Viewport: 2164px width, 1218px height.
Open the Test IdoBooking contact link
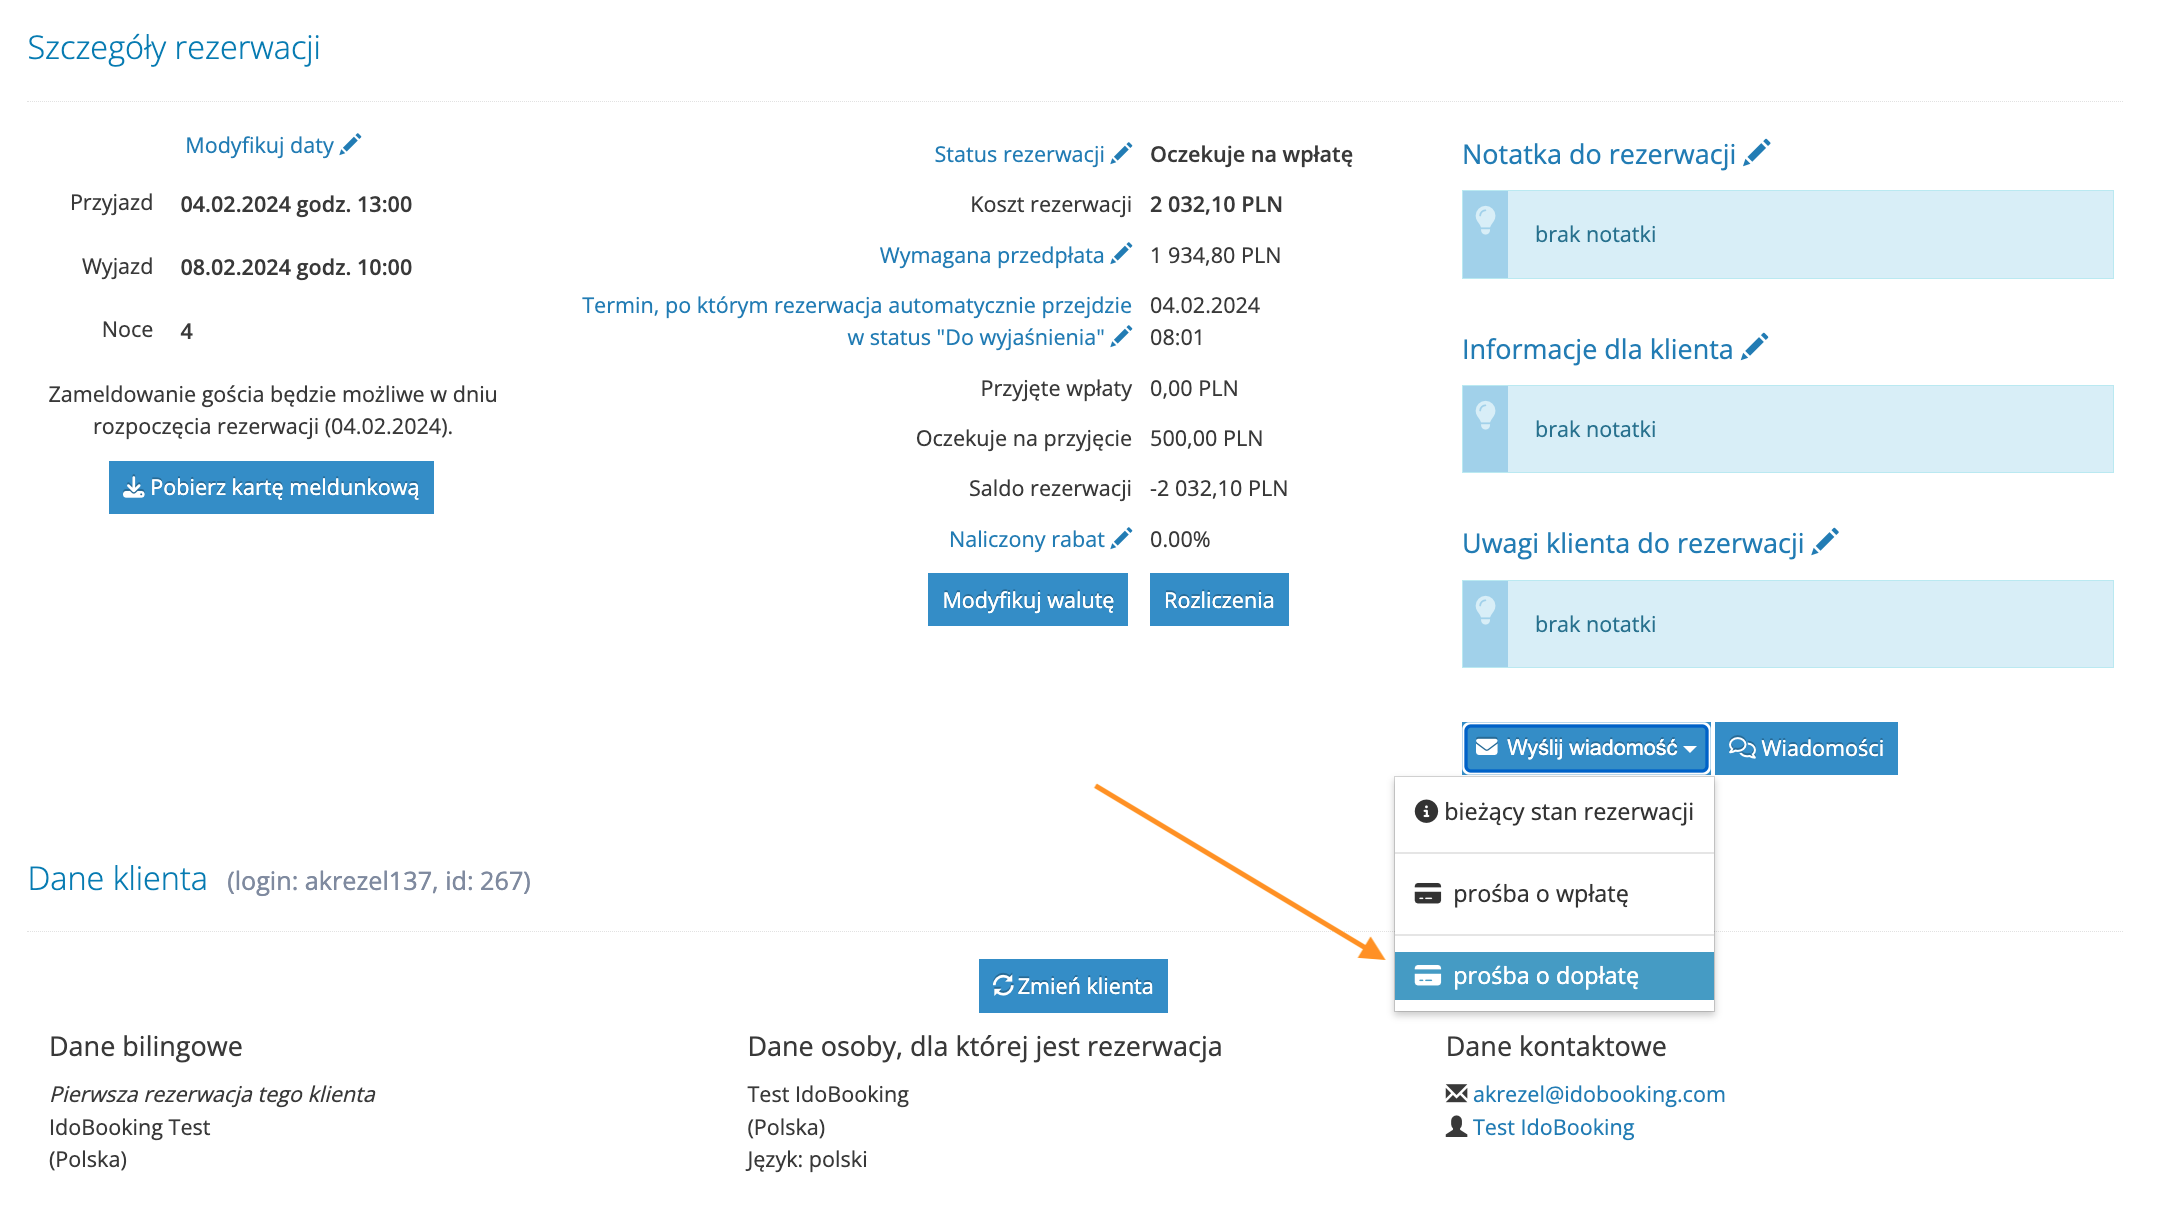[x=1552, y=1127]
